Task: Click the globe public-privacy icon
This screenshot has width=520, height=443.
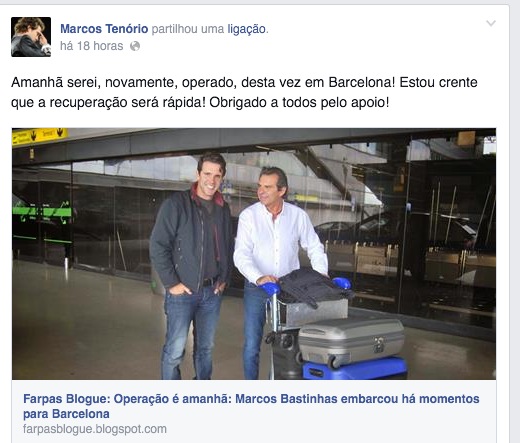Action: pos(135,46)
